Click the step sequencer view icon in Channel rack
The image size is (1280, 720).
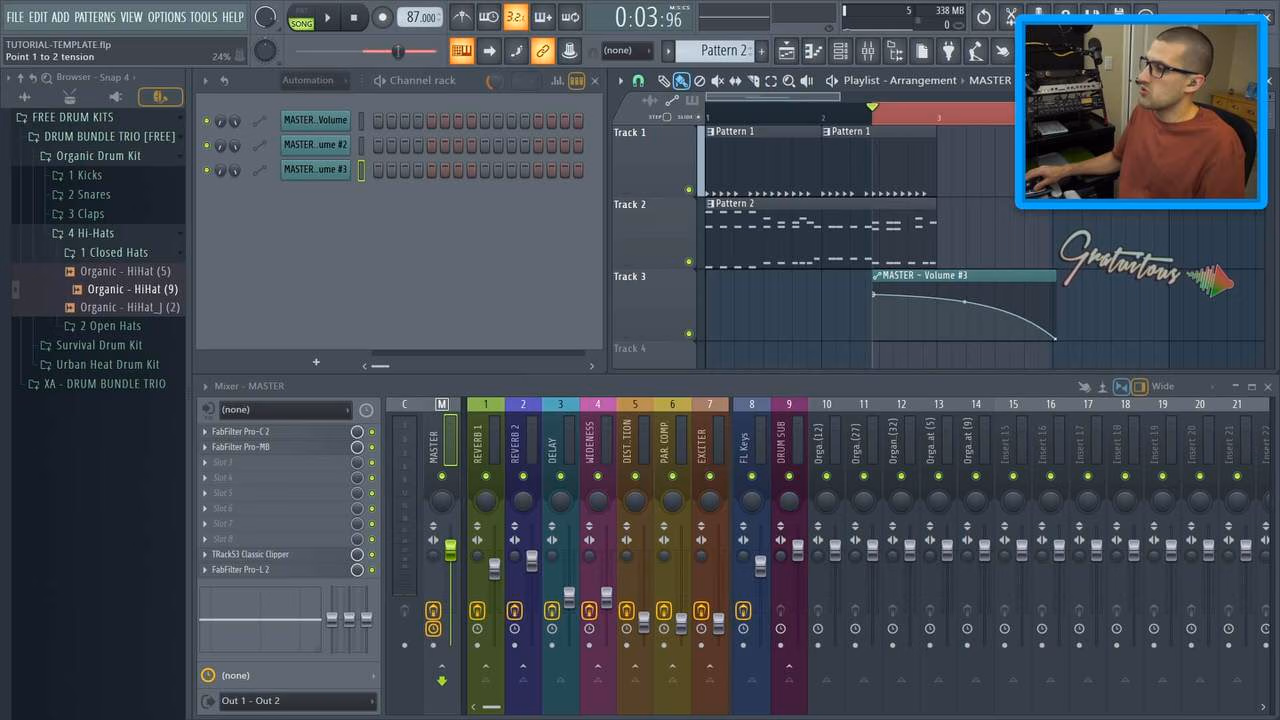[577, 81]
